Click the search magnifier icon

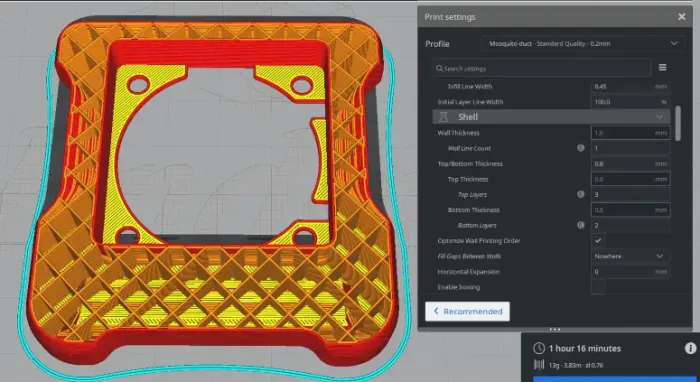click(439, 68)
